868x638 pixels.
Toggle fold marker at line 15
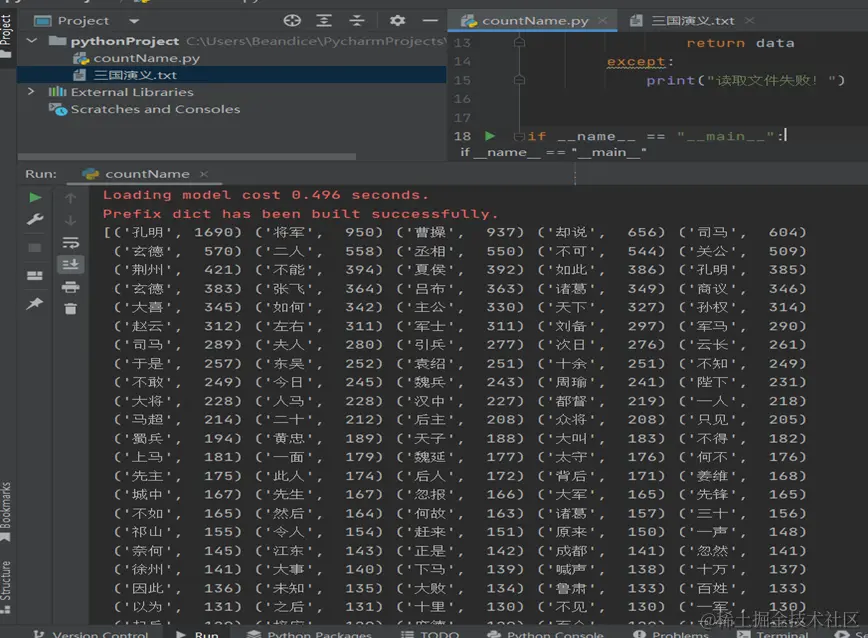coord(519,80)
